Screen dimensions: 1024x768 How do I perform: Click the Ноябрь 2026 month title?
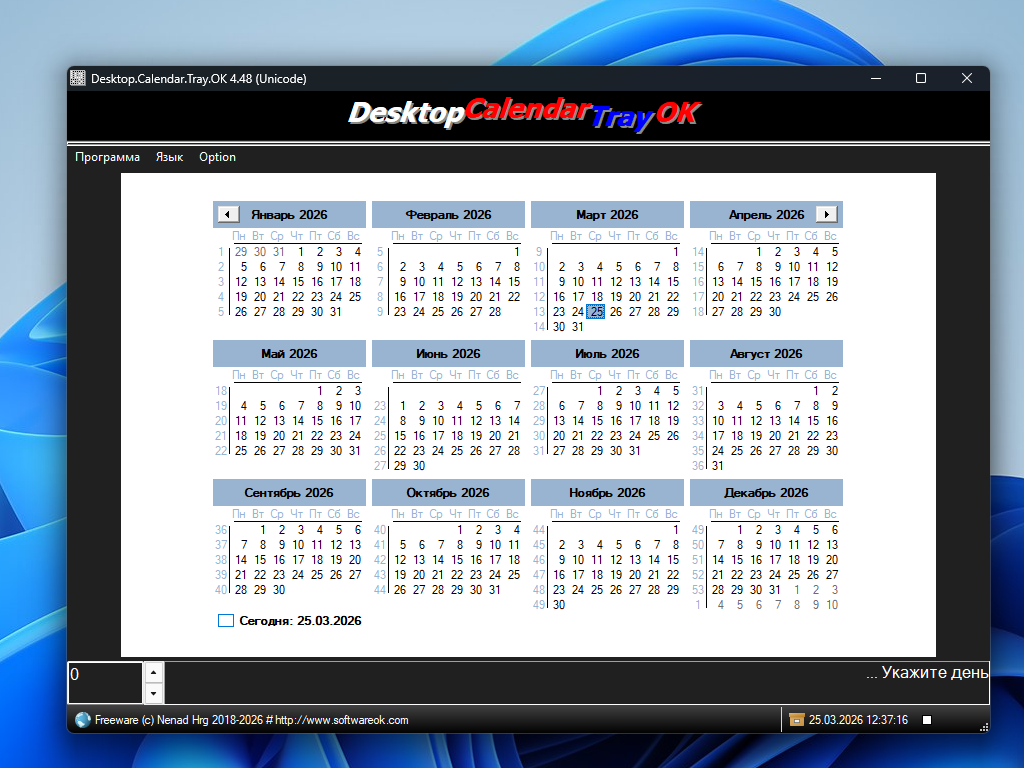click(x=607, y=492)
